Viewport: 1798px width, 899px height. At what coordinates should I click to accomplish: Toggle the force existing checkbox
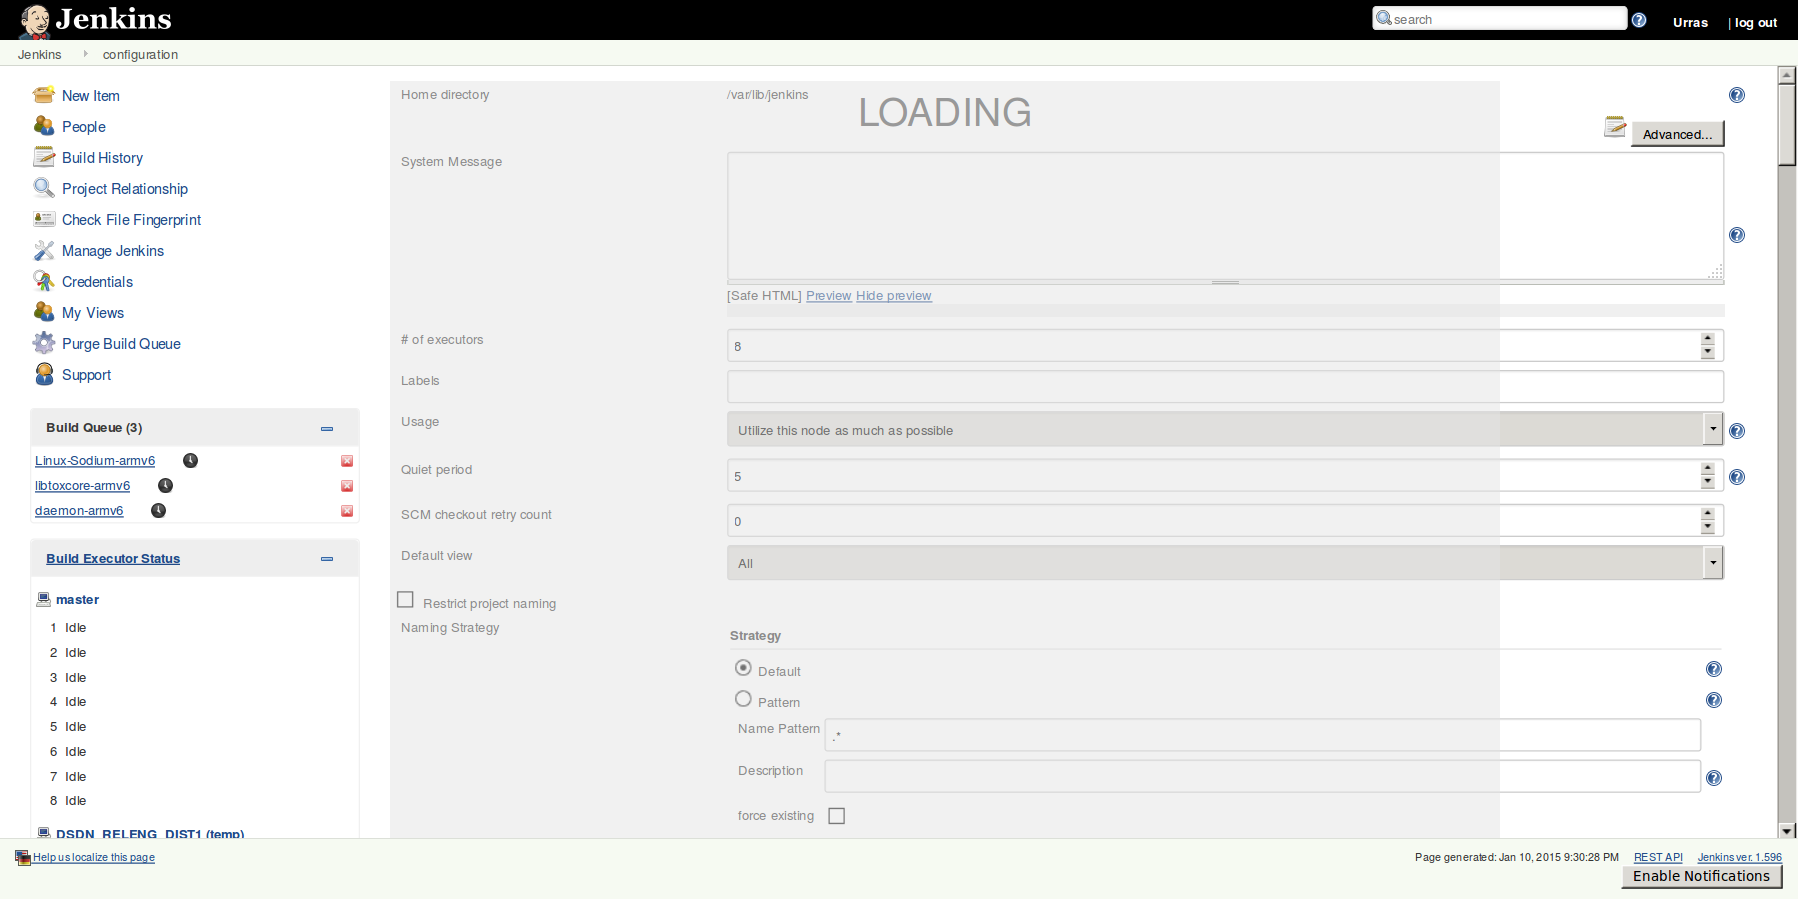pos(837,816)
